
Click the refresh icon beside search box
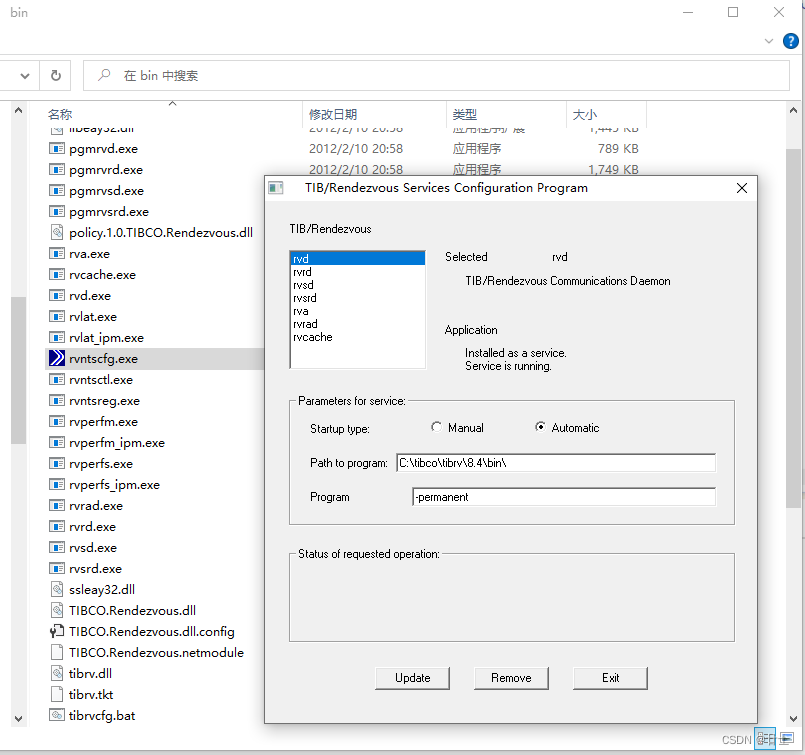click(55, 76)
